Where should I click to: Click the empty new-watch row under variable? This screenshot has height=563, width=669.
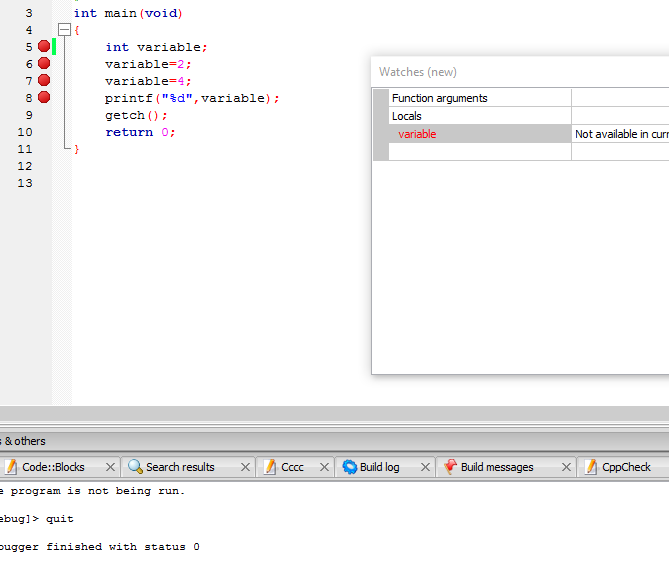[x=479, y=152]
